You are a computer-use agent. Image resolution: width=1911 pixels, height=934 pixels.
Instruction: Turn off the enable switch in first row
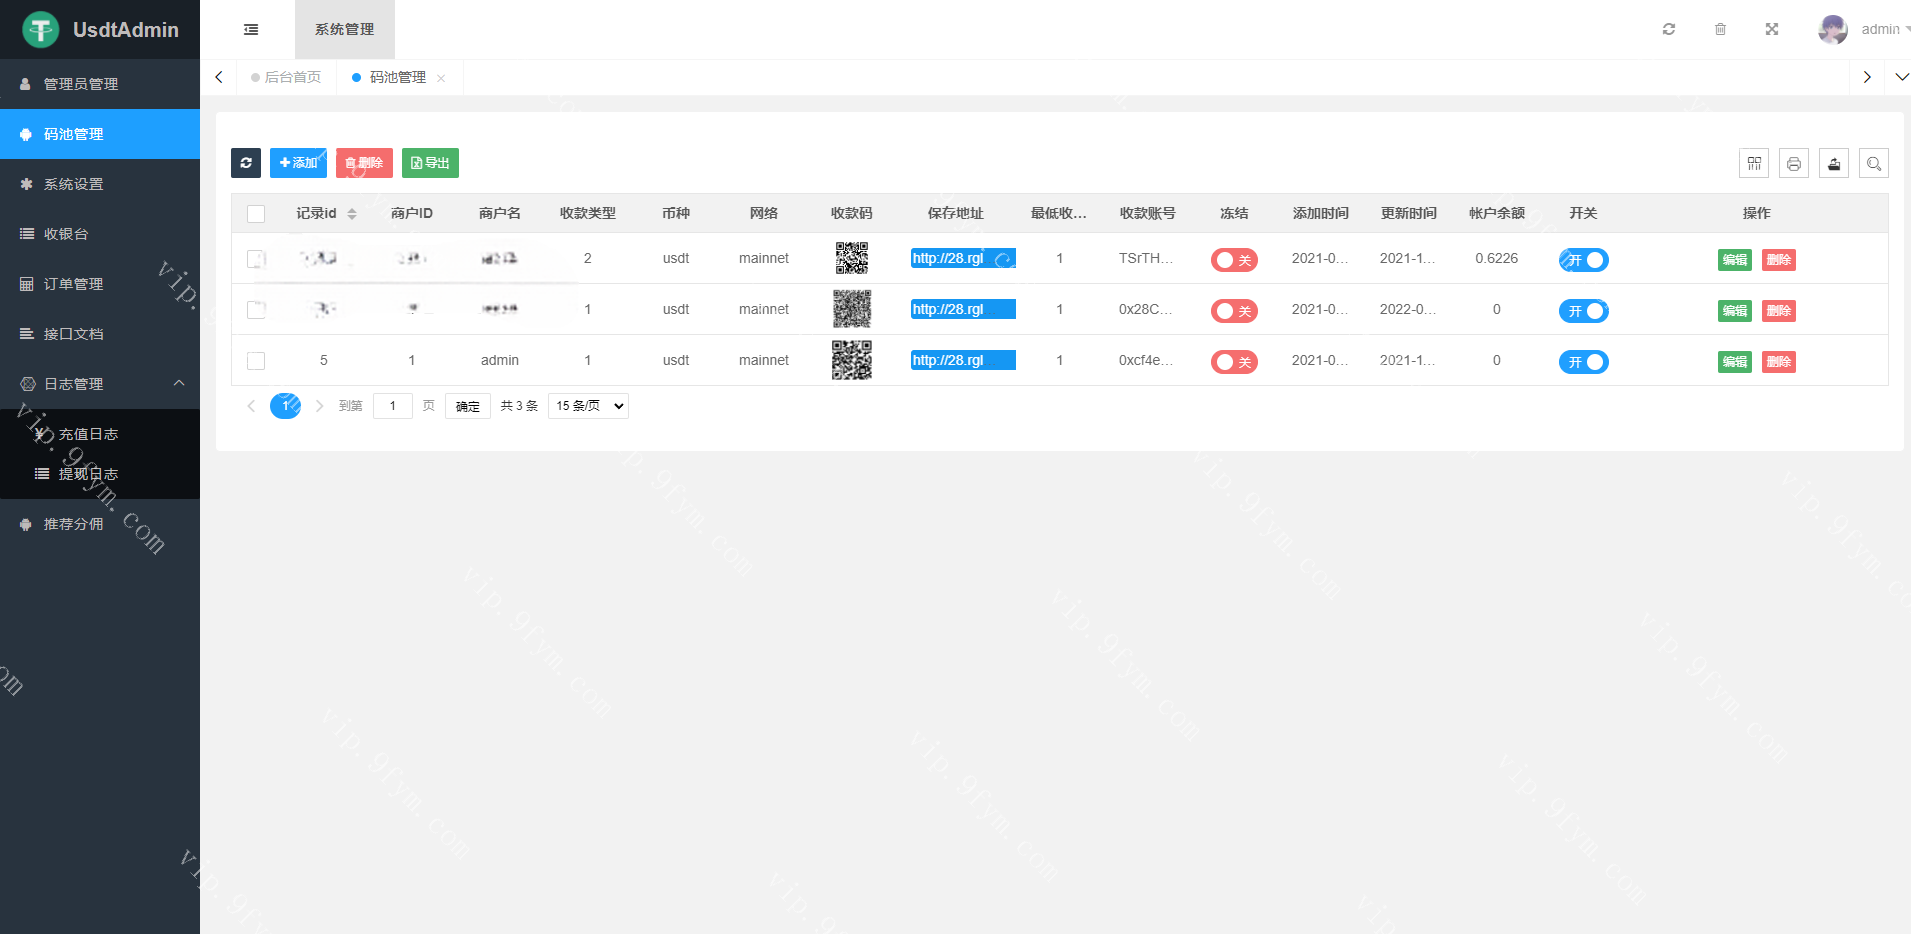1583,260
